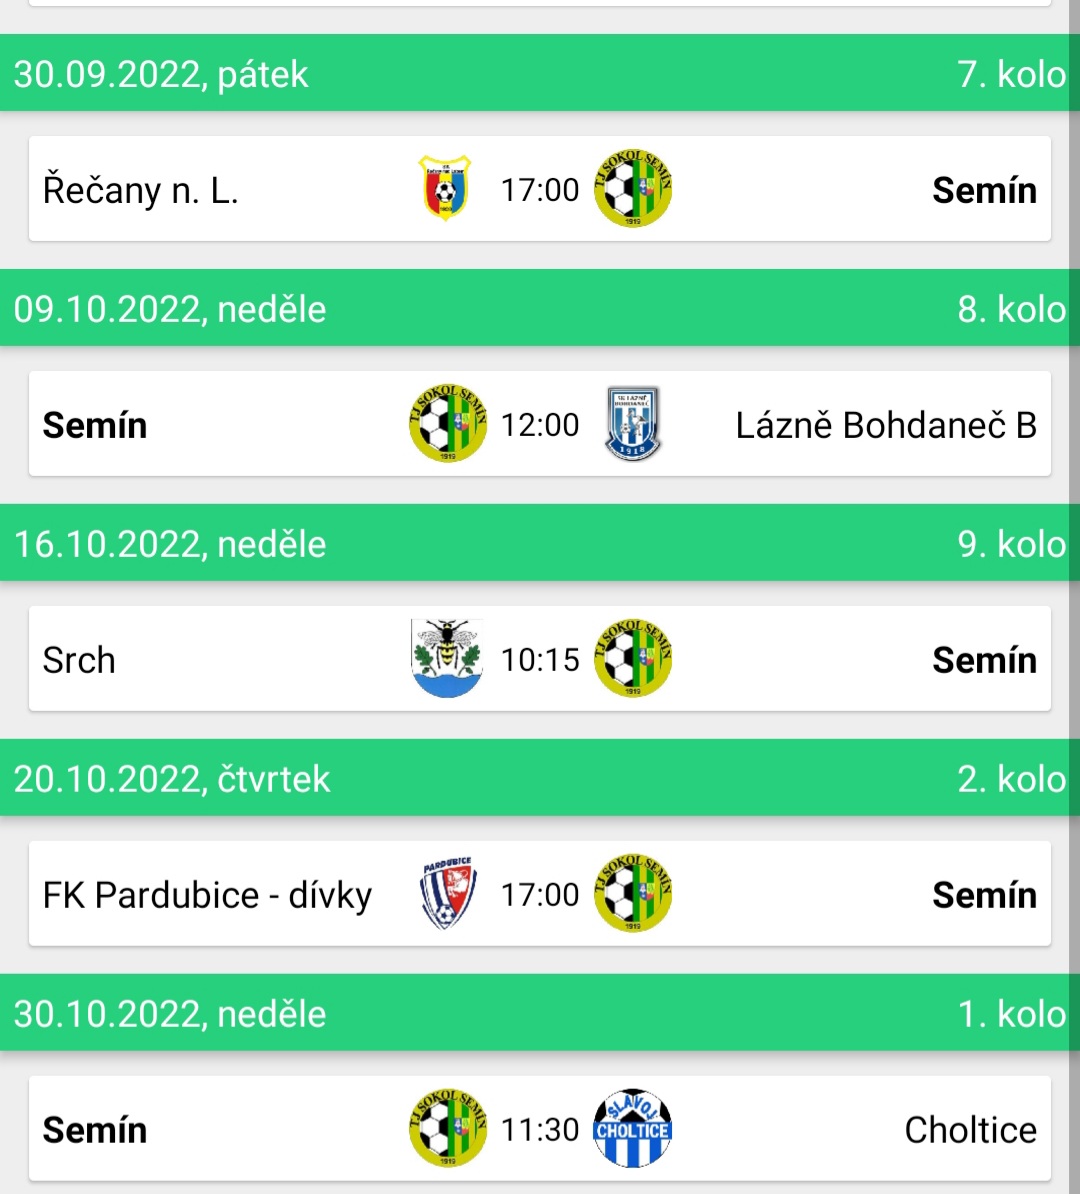The height and width of the screenshot is (1194, 1080).
Task: Tap the Slavoj Choltice crest icon
Action: point(632,1129)
